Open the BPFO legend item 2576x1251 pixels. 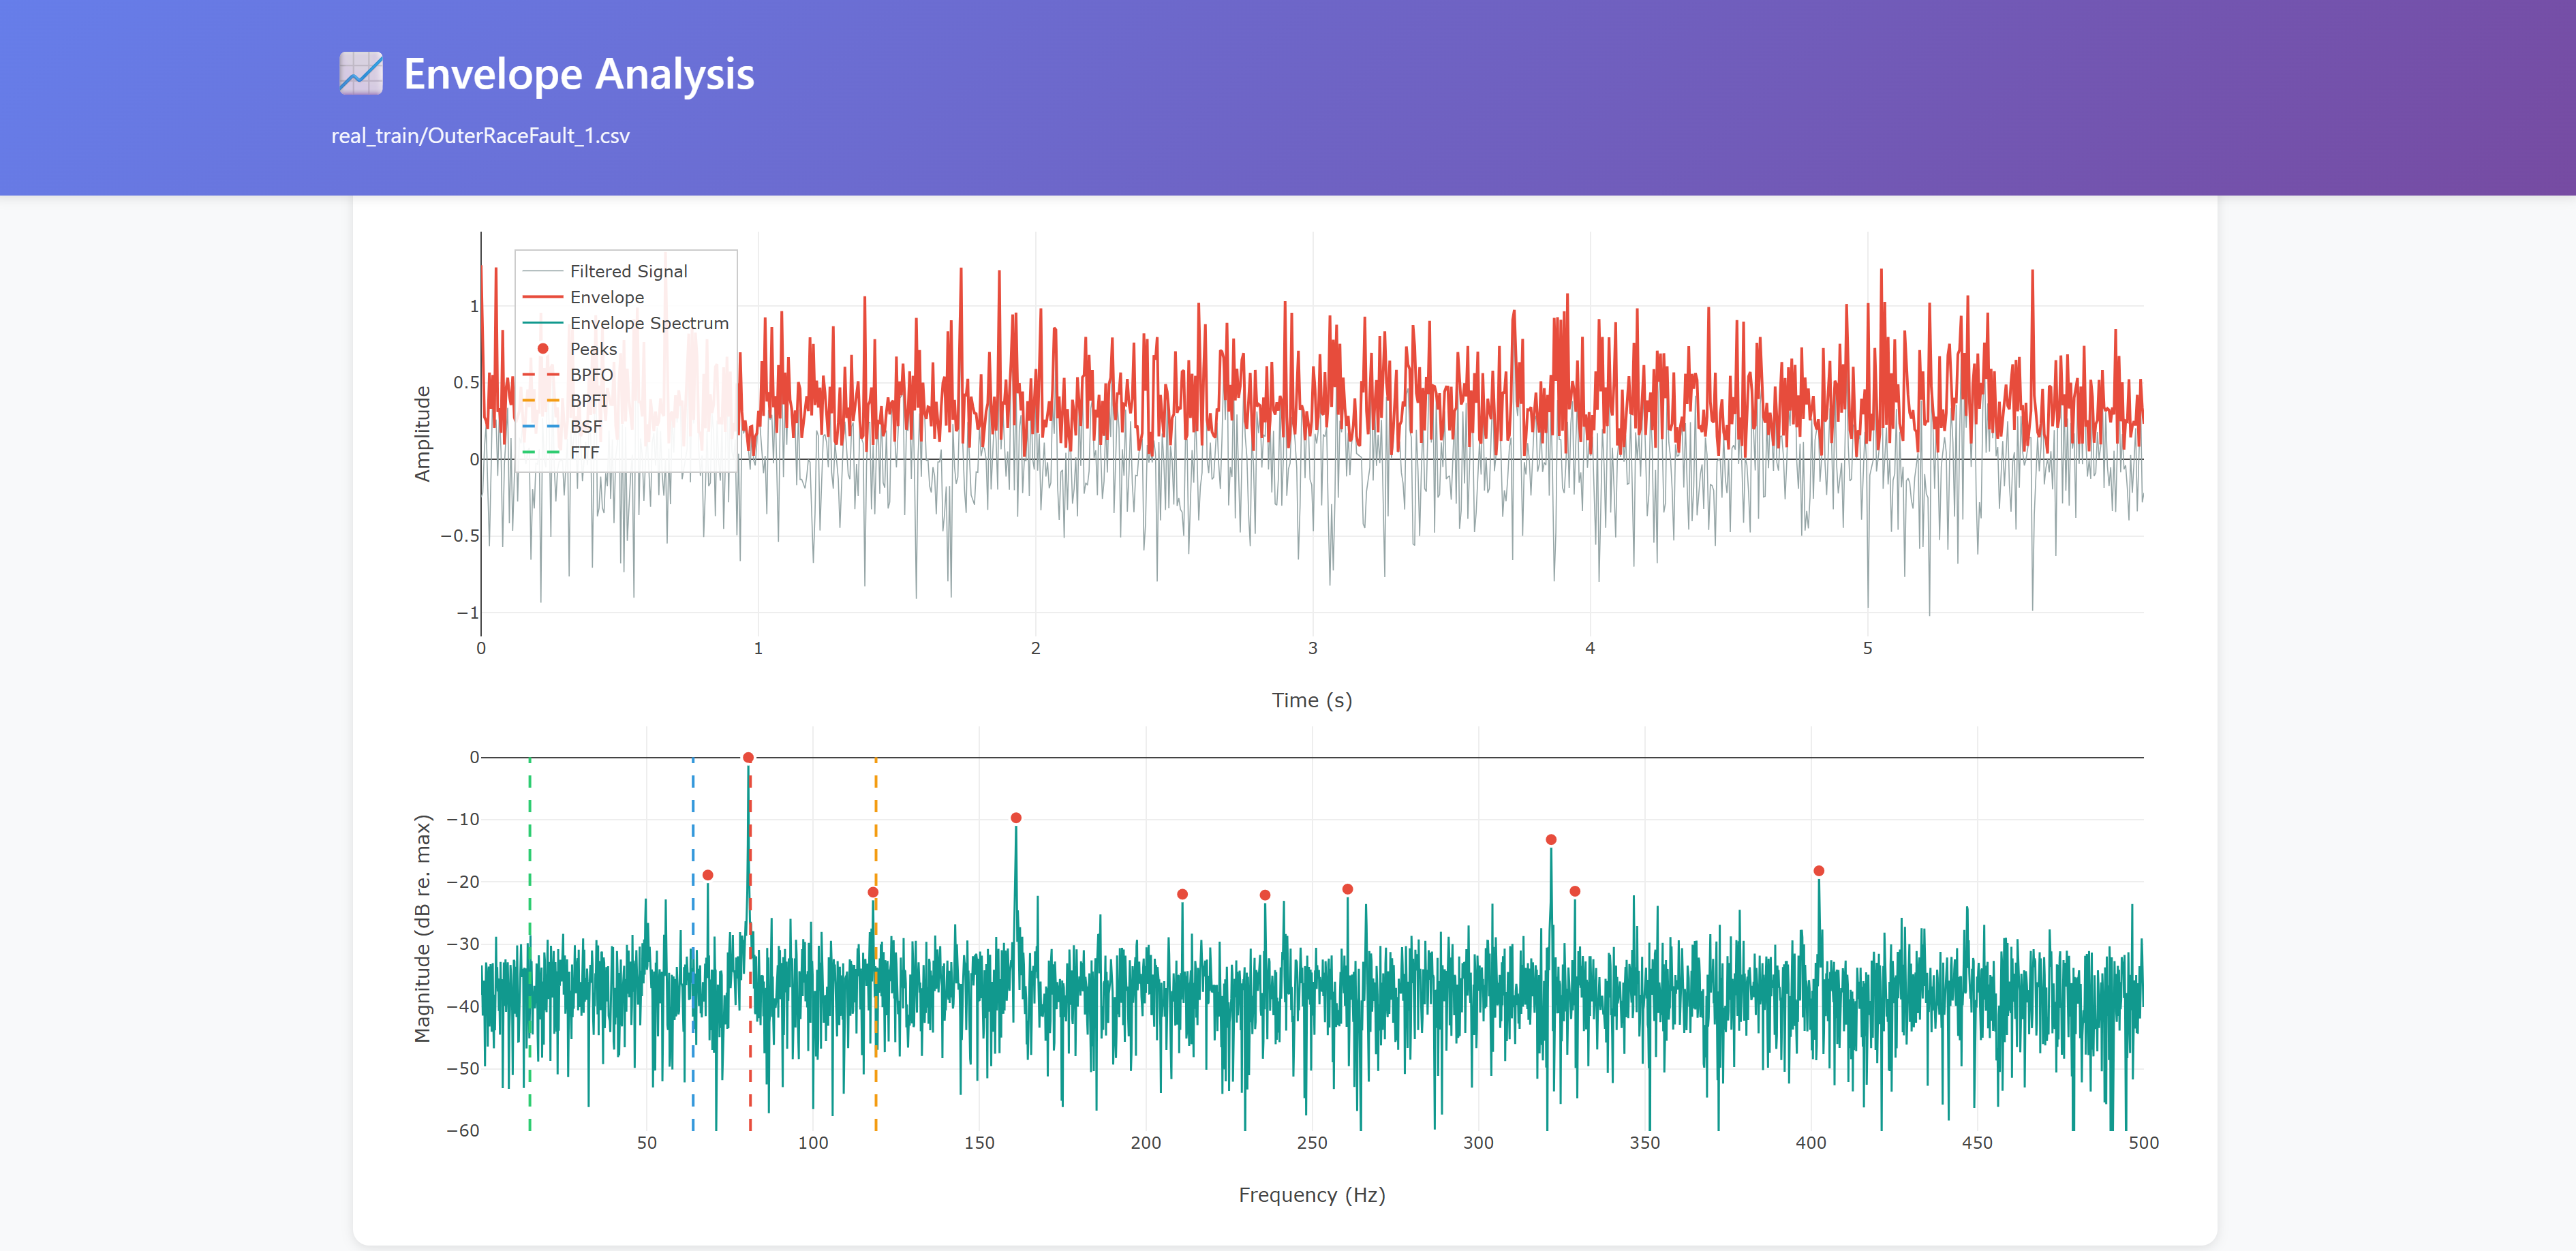[x=591, y=374]
